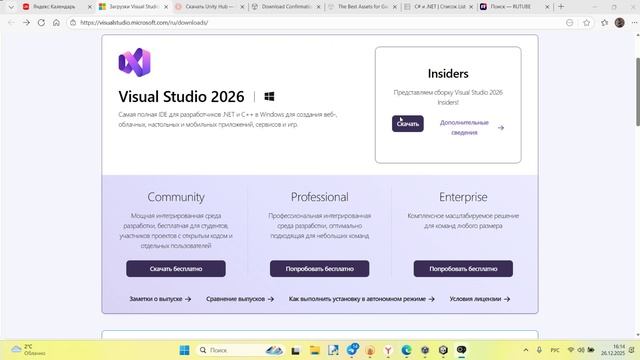The width and height of the screenshot is (640, 360).
Task: Open the Сравнение выпусков link
Action: (x=240, y=299)
